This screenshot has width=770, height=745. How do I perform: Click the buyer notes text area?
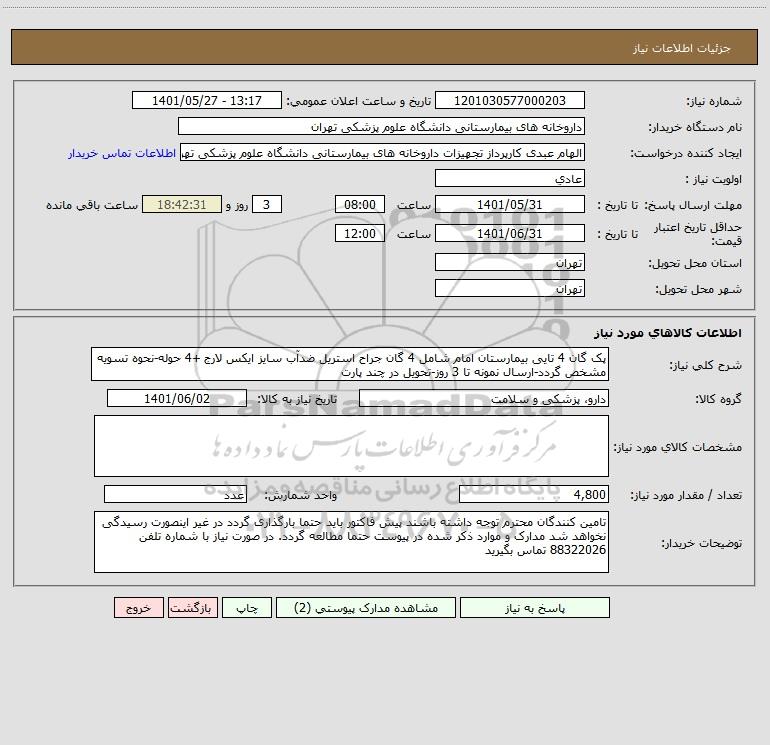[351, 542]
